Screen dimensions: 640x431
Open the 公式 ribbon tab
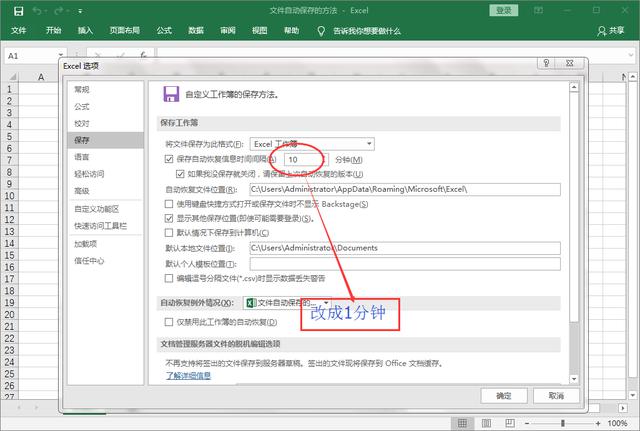click(164, 31)
